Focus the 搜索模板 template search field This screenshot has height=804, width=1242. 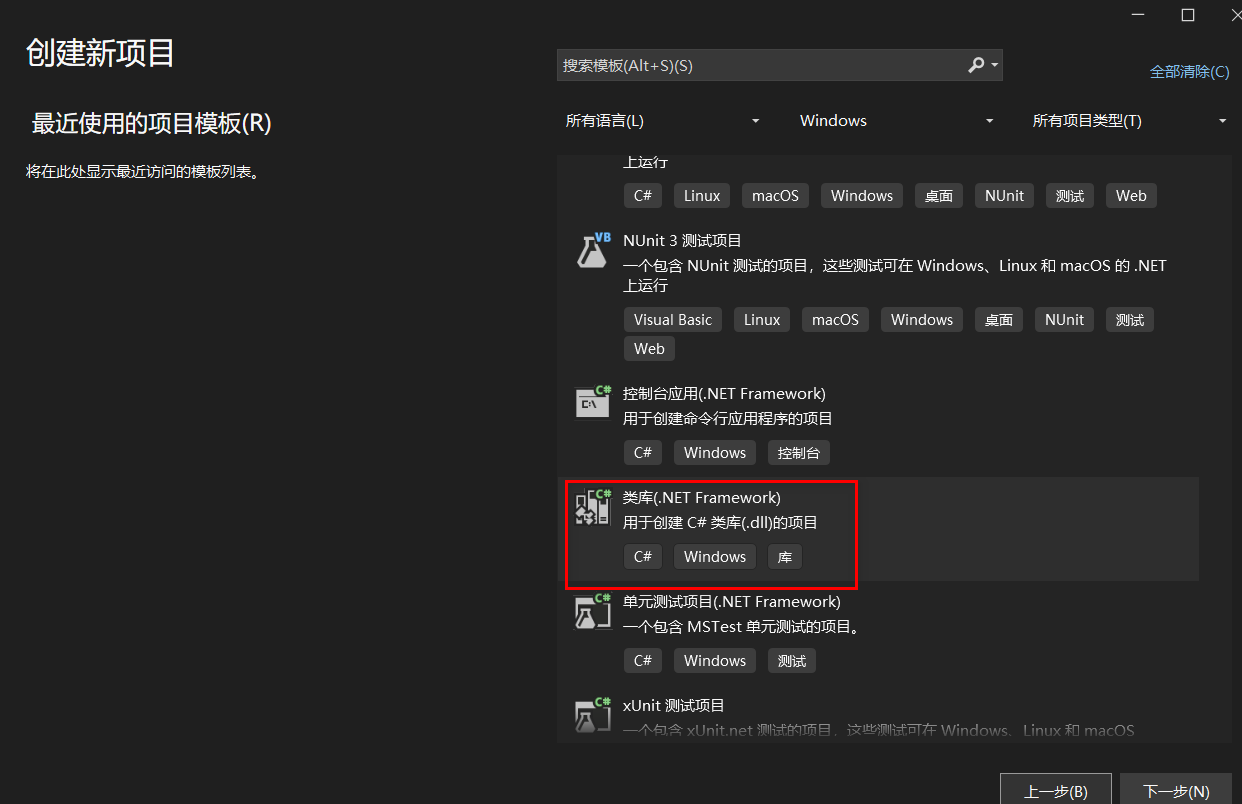760,65
